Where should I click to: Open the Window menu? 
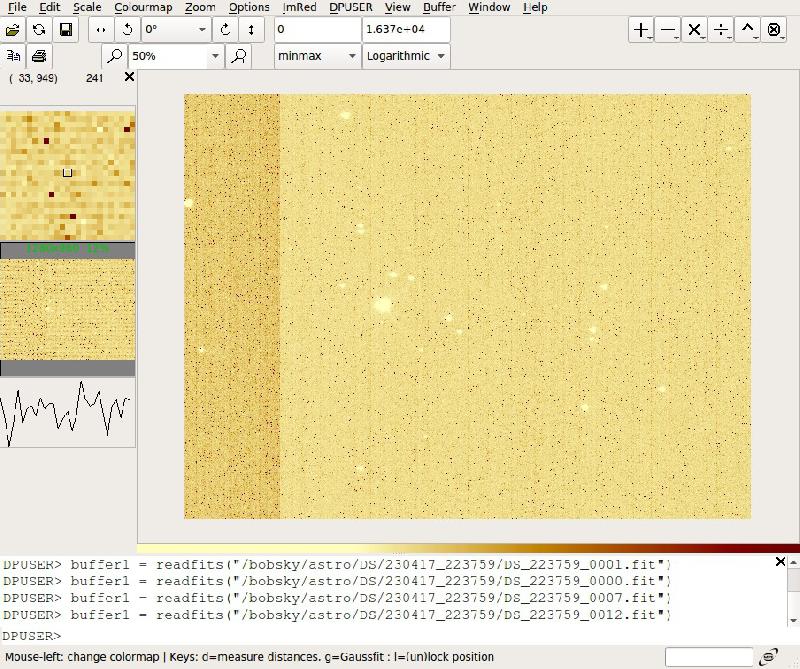click(489, 7)
